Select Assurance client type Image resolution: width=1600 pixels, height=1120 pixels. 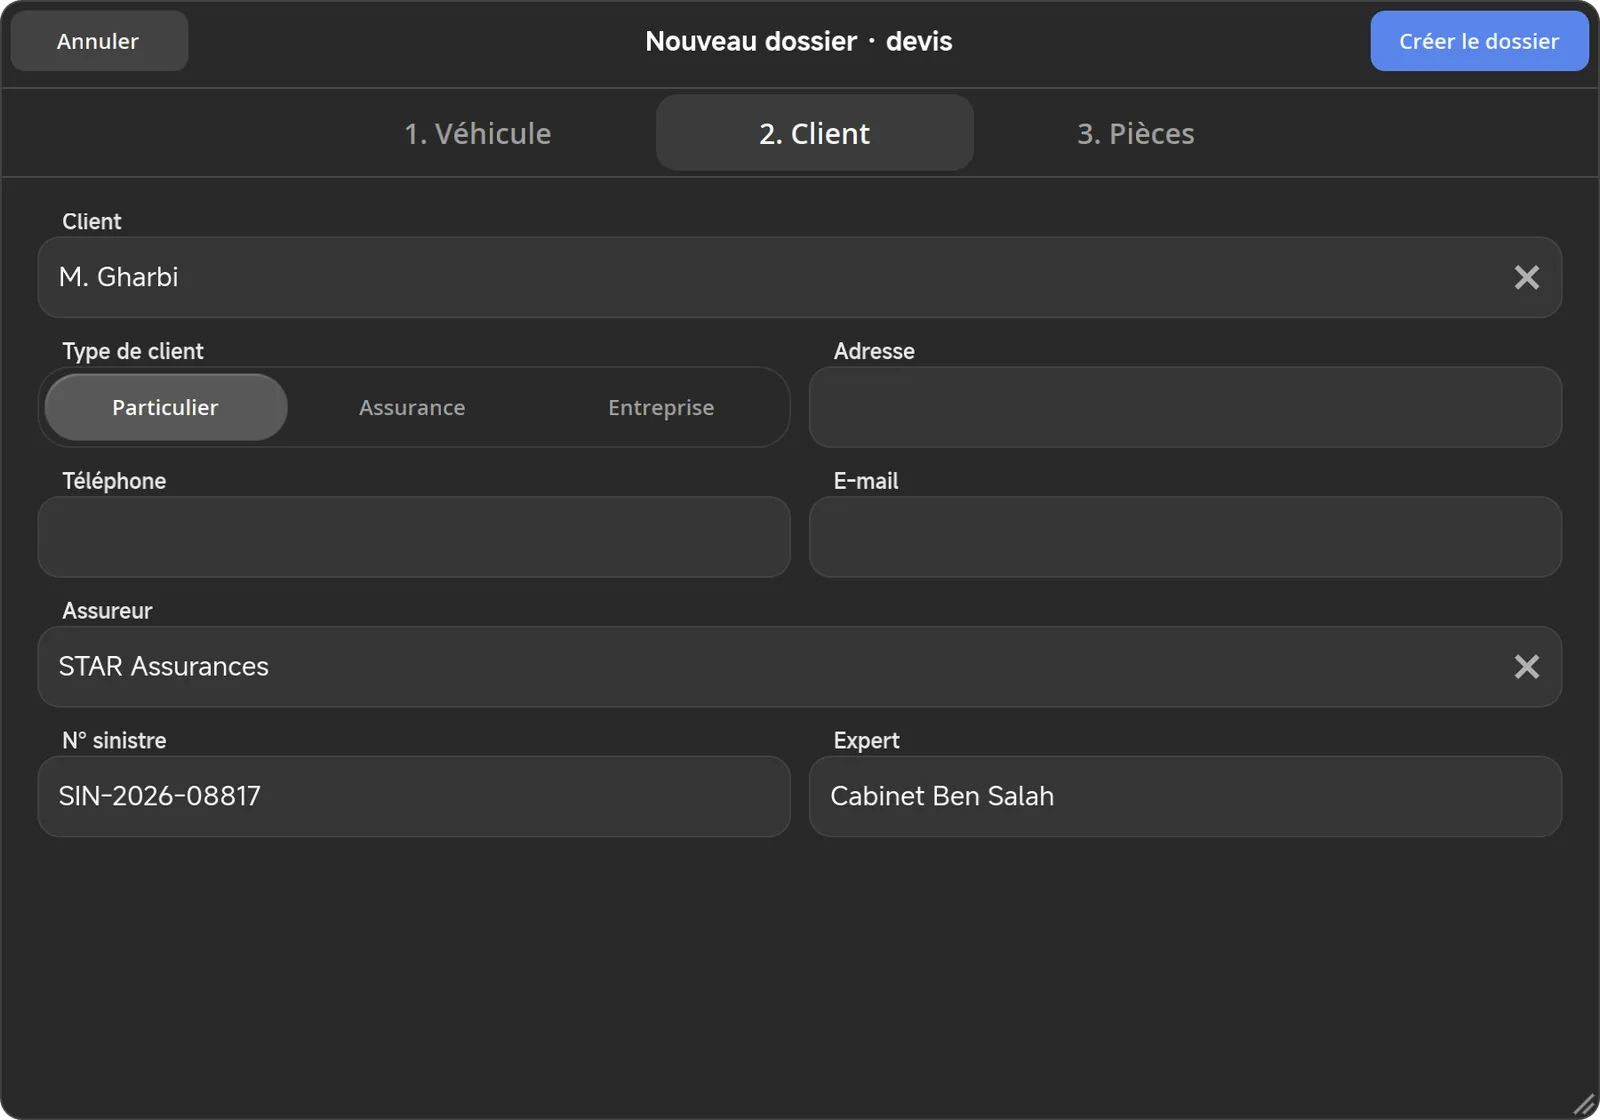point(412,407)
